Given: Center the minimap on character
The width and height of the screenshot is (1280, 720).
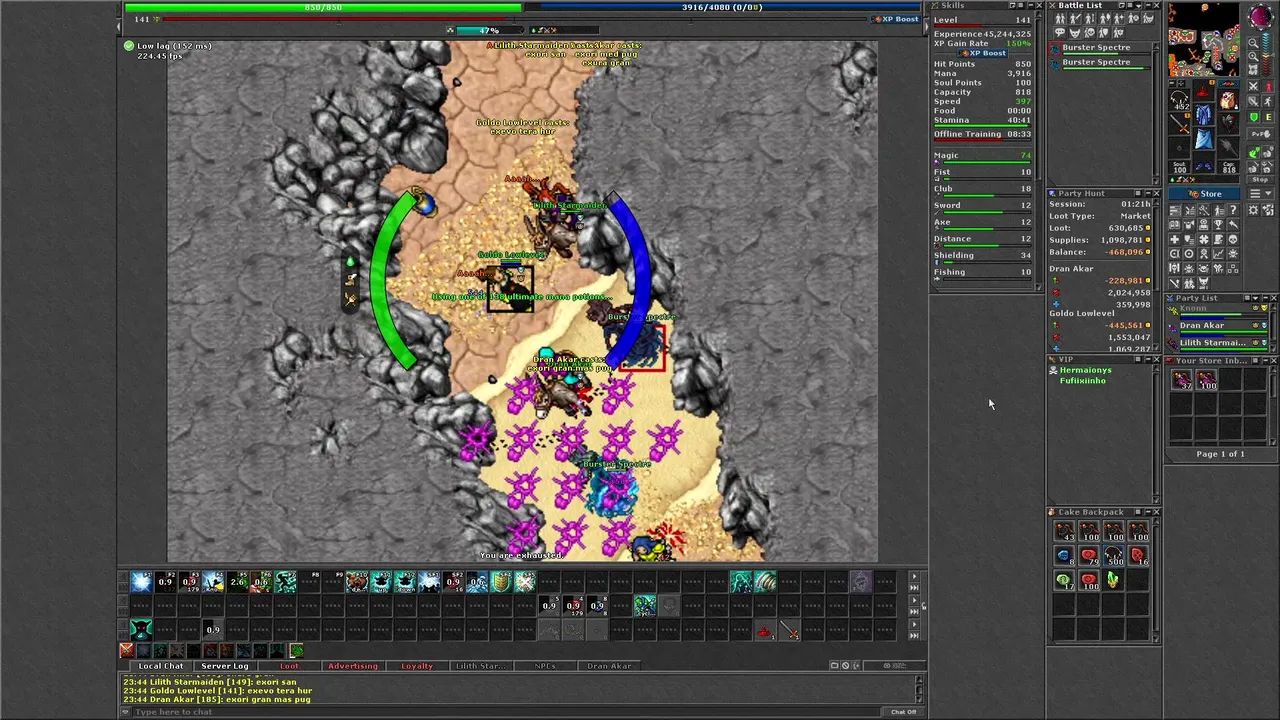Looking at the screenshot, I should [1253, 70].
